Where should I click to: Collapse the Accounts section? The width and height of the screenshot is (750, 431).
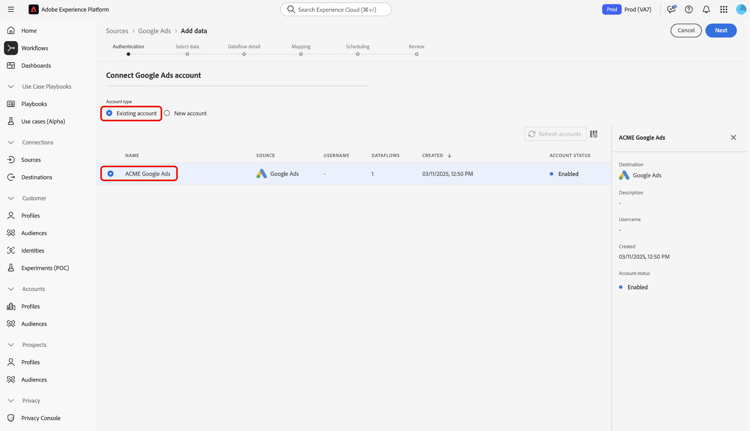11,289
